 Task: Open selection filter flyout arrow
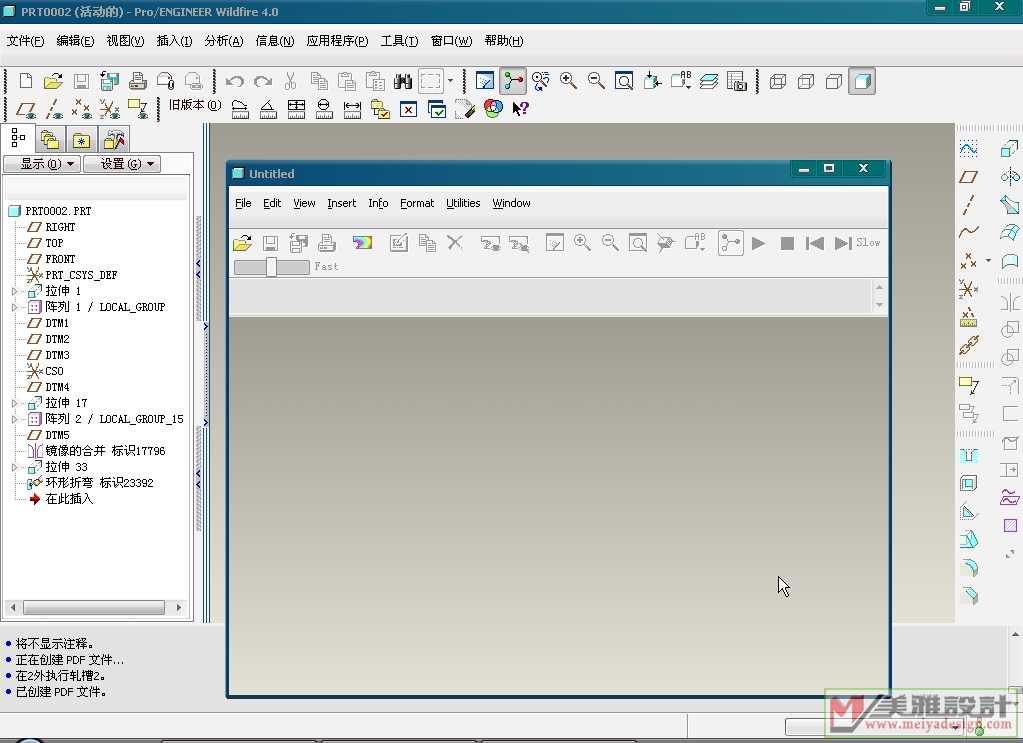coord(450,81)
